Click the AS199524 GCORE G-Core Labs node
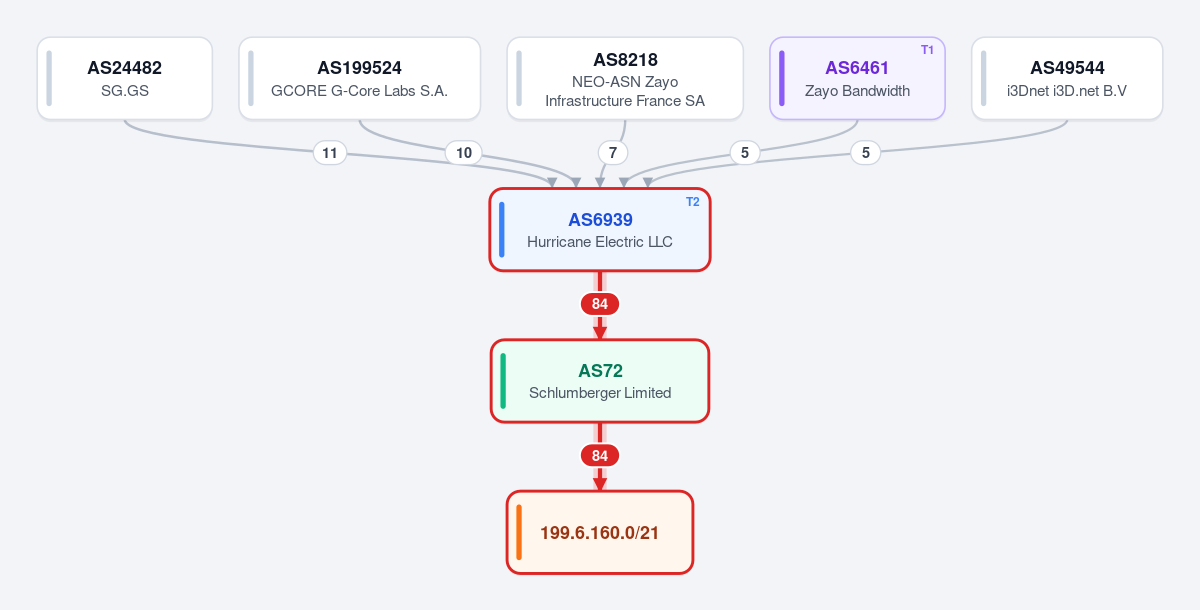This screenshot has width=1200, height=610. (360, 79)
